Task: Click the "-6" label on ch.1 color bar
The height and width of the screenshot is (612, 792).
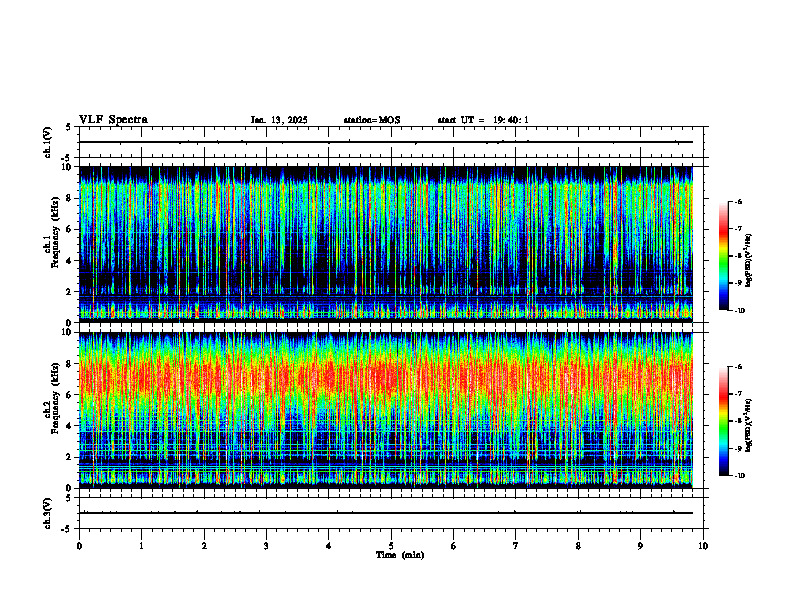Action: (x=738, y=201)
